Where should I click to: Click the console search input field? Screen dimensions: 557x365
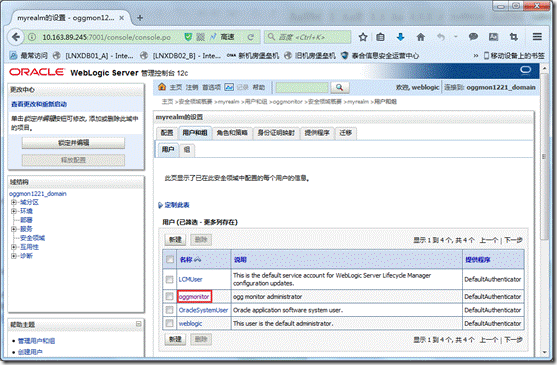(302, 87)
